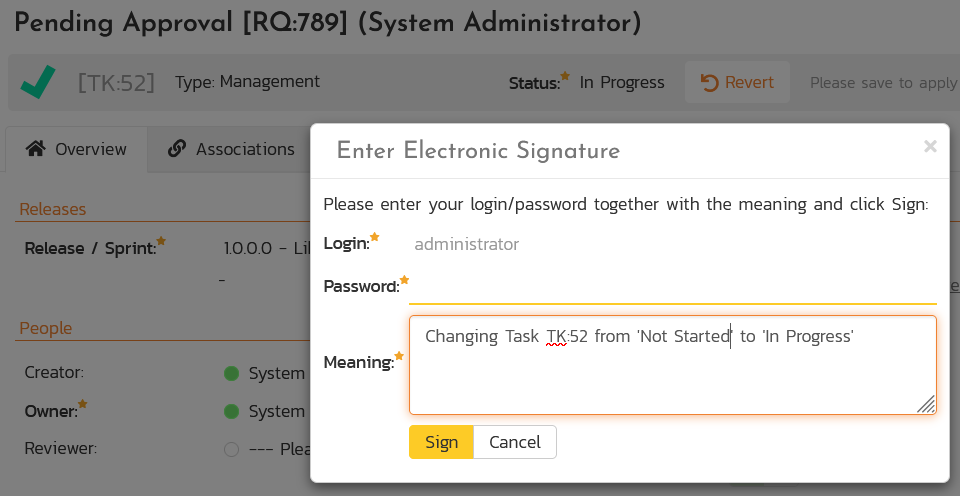This screenshot has width=960, height=496.
Task: Click the chain-link icon beside Associations
Action: click(177, 149)
